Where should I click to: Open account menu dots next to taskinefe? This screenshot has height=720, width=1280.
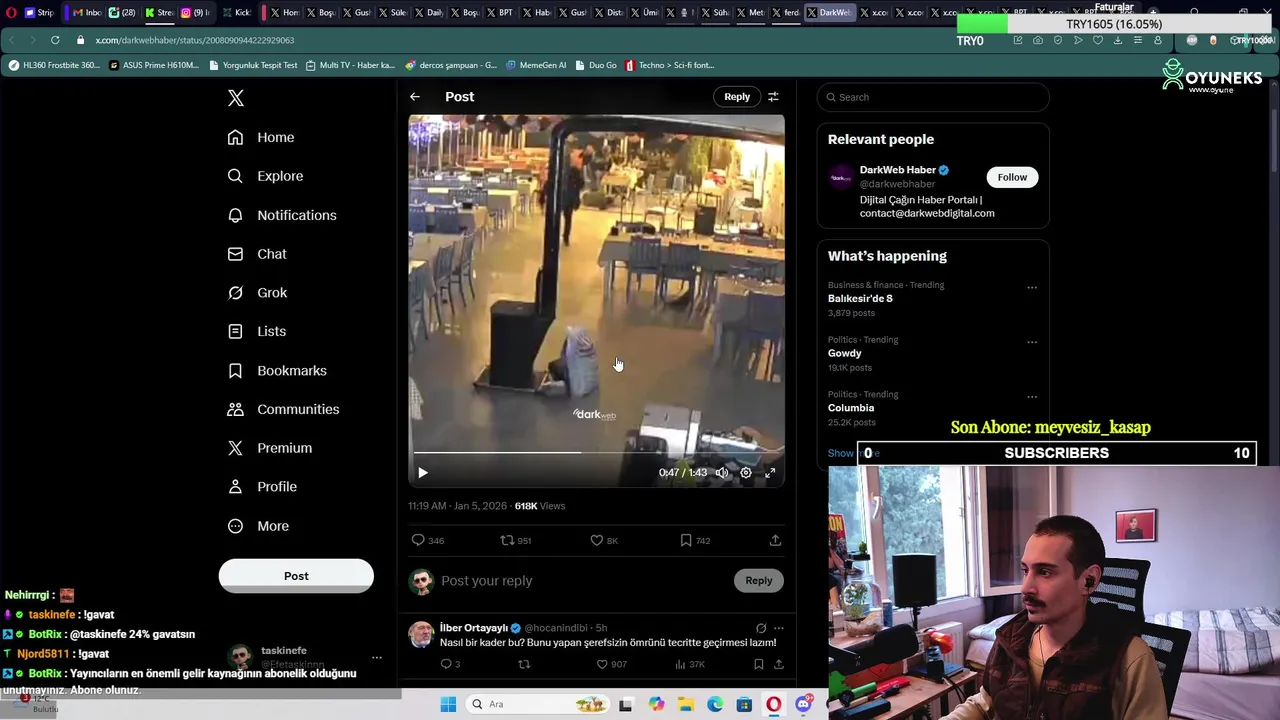pos(377,657)
